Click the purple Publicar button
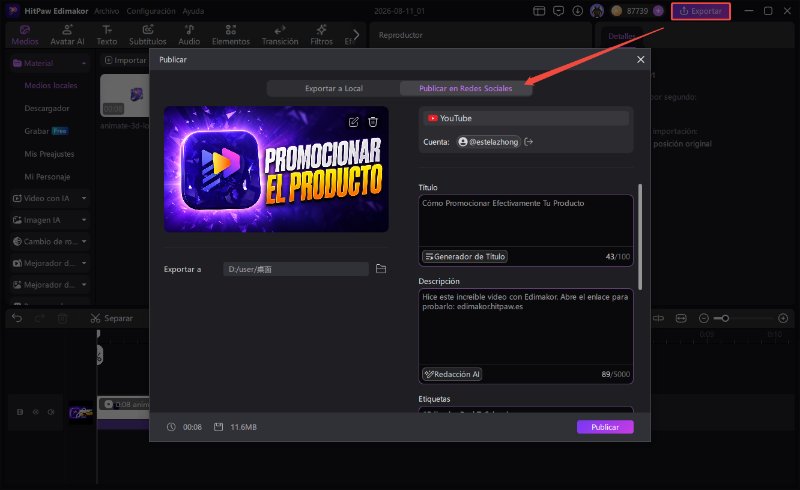Image resolution: width=800 pixels, height=490 pixels. (605, 427)
